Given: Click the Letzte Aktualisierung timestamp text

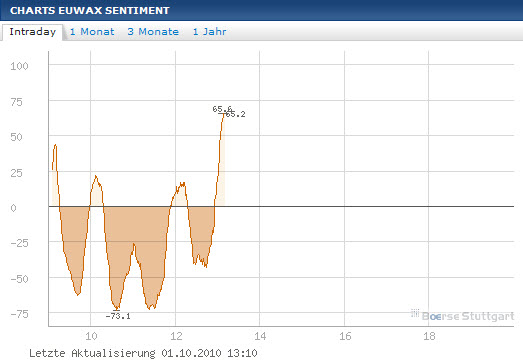Looking at the screenshot, I should click(143, 353).
